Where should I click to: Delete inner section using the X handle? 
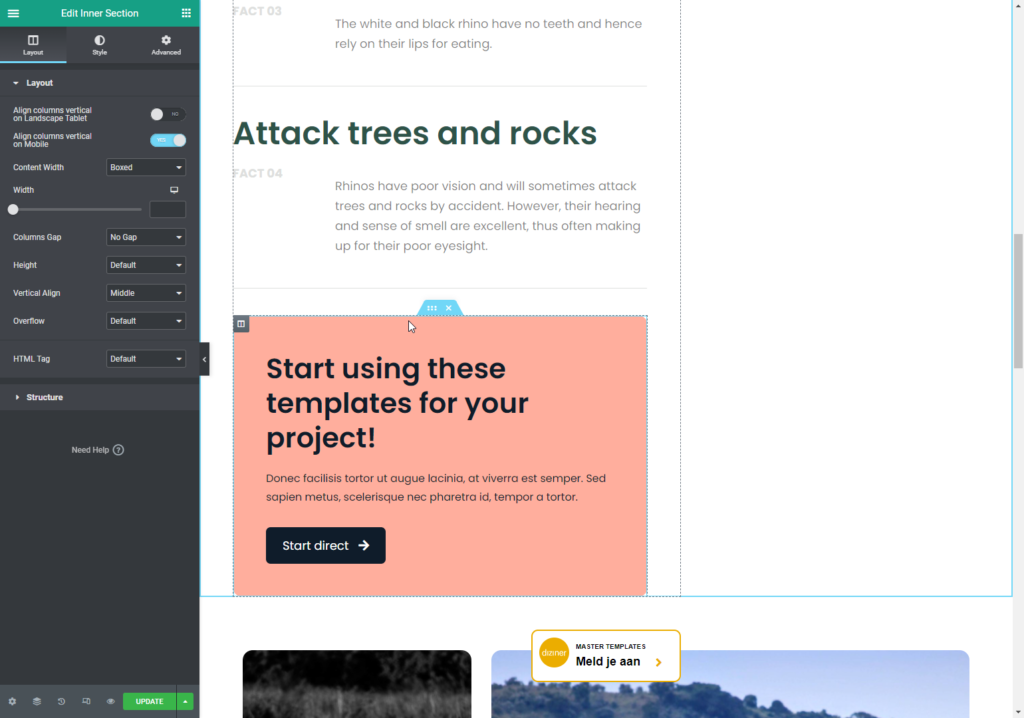coord(449,308)
